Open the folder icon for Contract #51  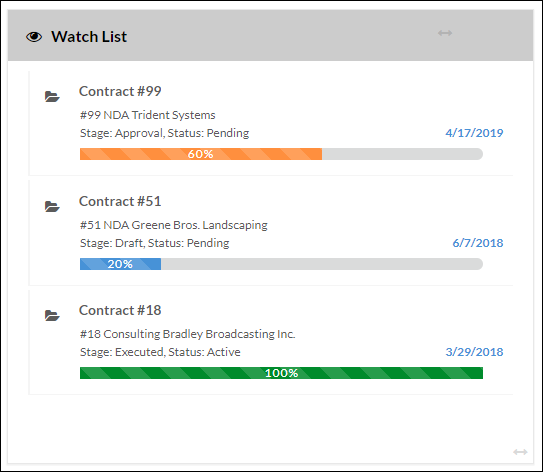[x=52, y=206]
